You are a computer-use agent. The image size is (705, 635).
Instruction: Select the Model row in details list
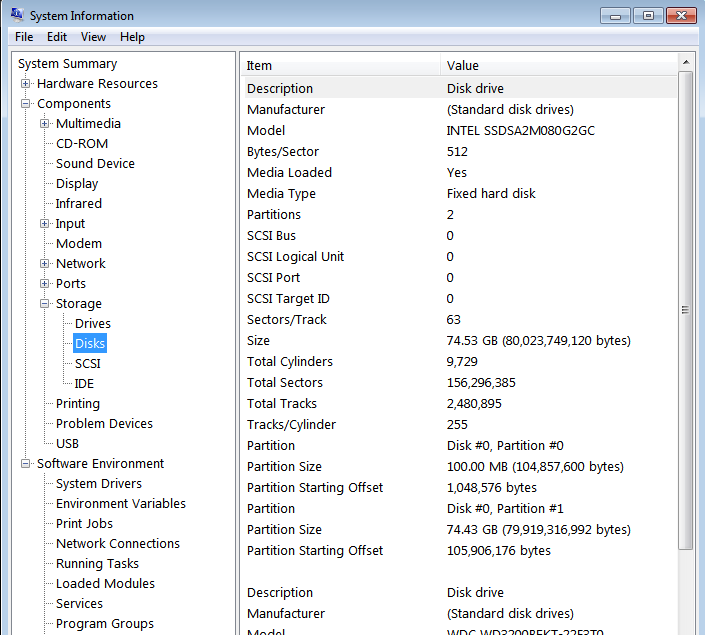tap(266, 131)
